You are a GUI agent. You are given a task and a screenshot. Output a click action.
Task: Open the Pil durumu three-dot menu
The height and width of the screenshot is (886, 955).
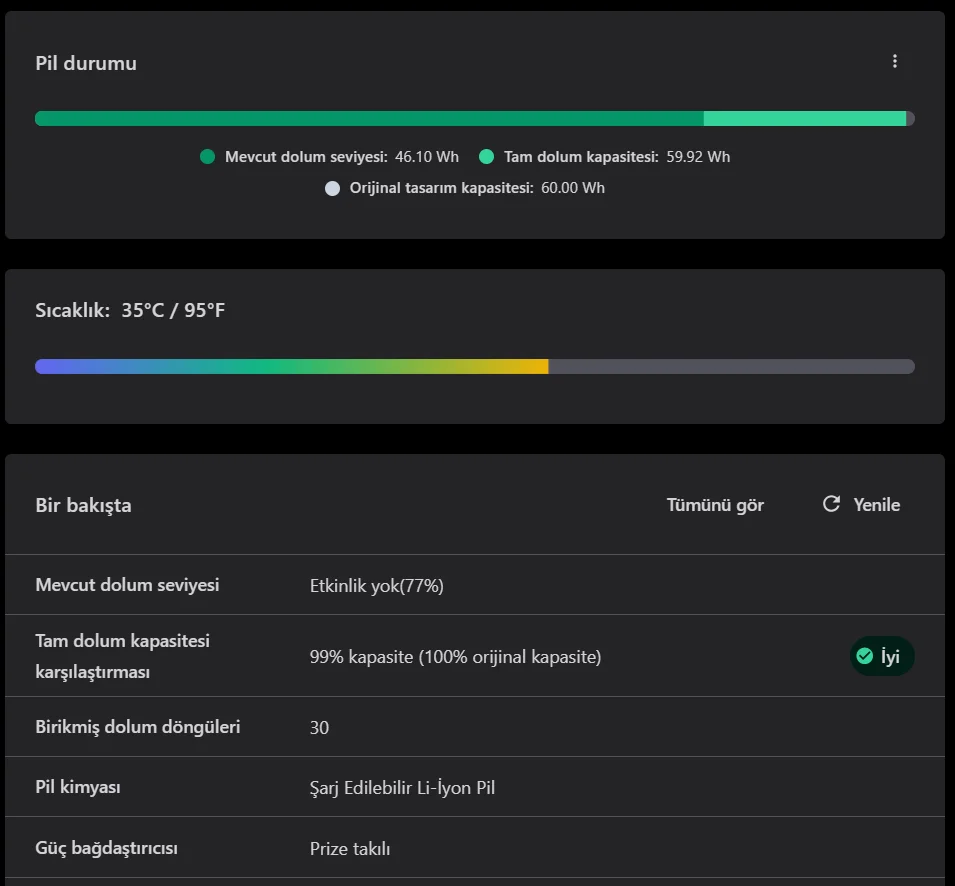click(x=894, y=62)
